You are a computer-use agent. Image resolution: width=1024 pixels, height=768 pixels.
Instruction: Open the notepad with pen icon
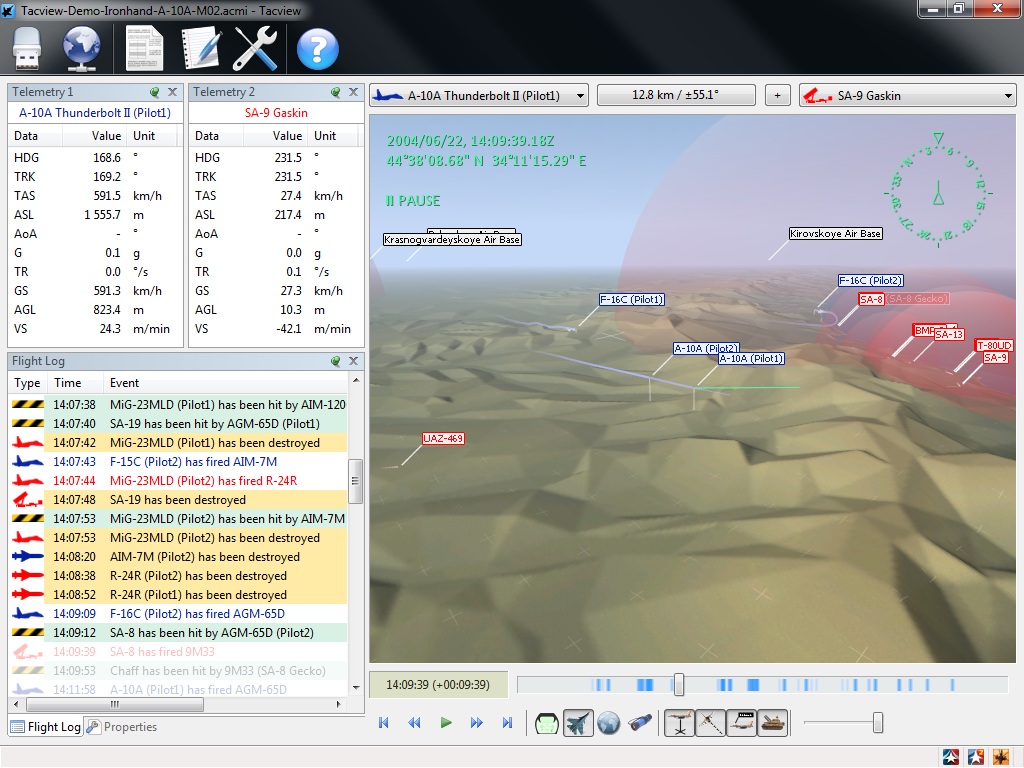click(200, 47)
